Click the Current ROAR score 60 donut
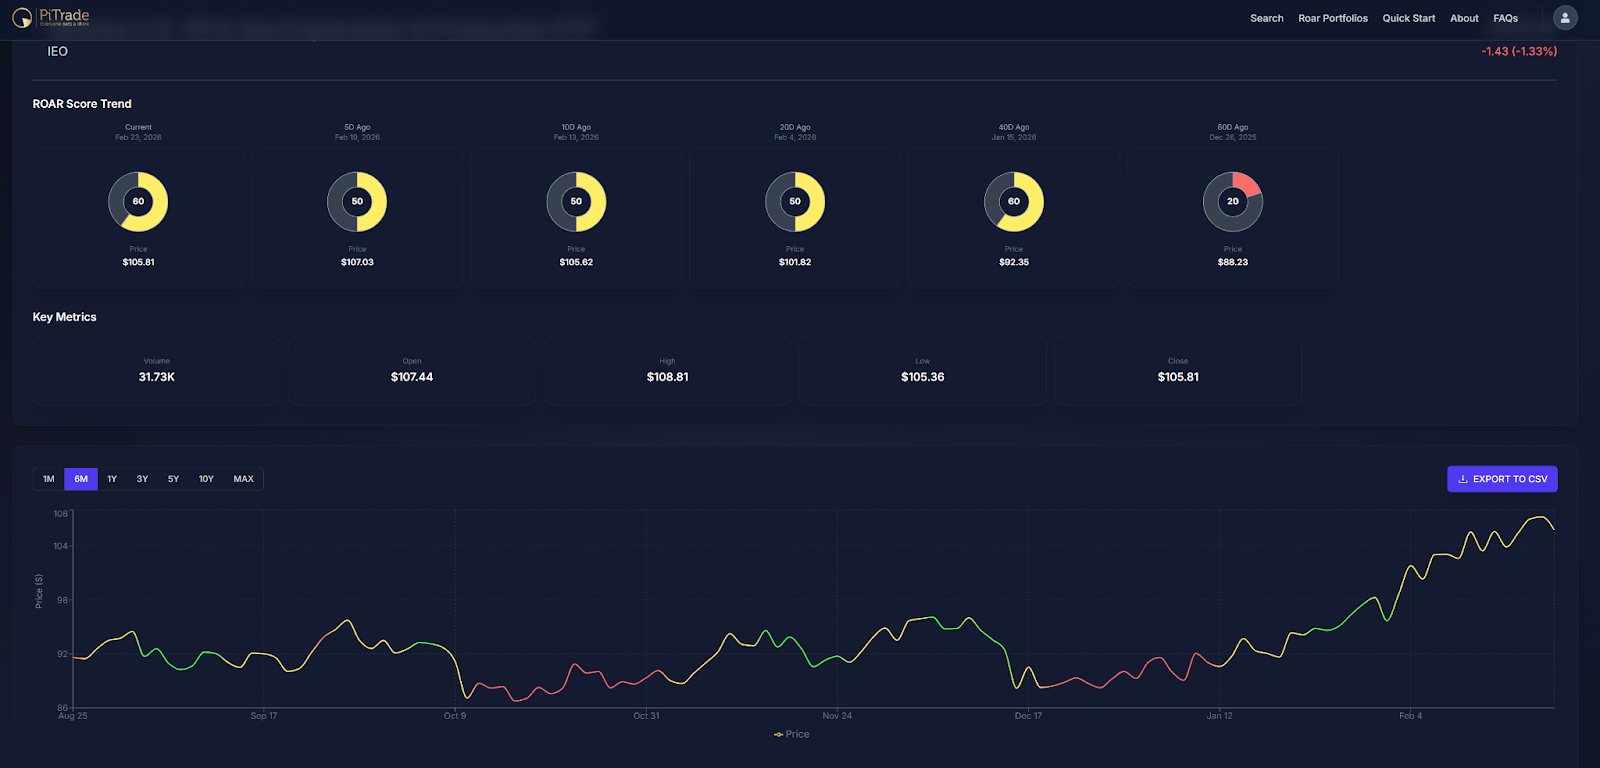Viewport: 1600px width, 768px height. coord(138,202)
